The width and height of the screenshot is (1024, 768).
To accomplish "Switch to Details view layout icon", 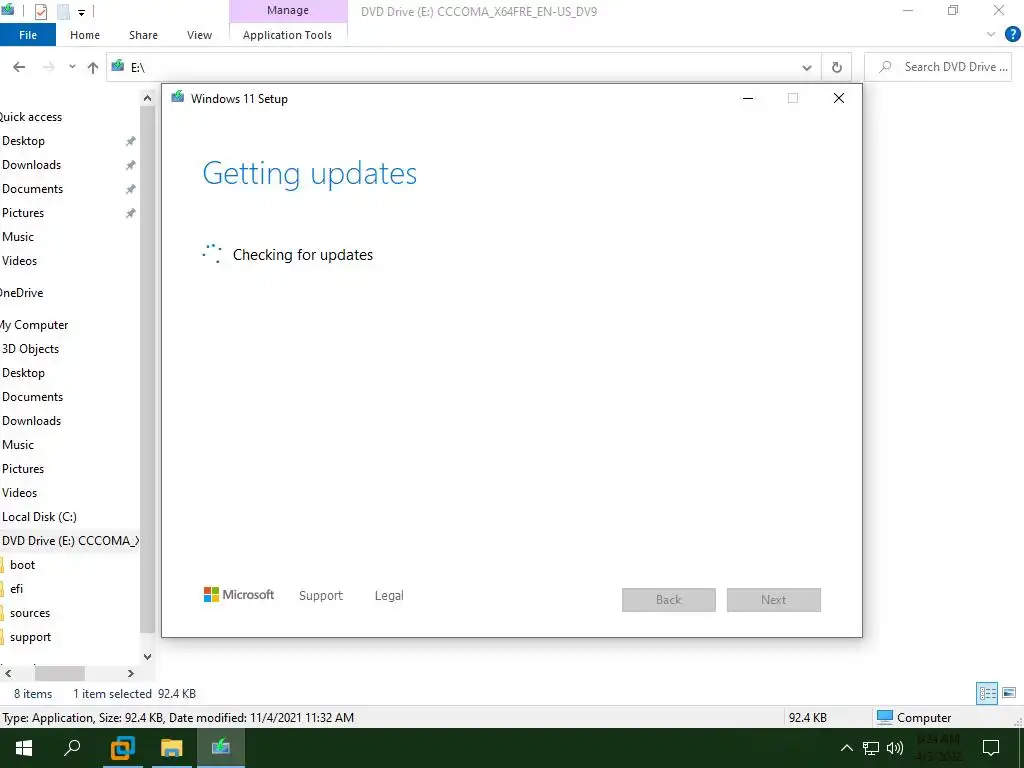I will (987, 693).
